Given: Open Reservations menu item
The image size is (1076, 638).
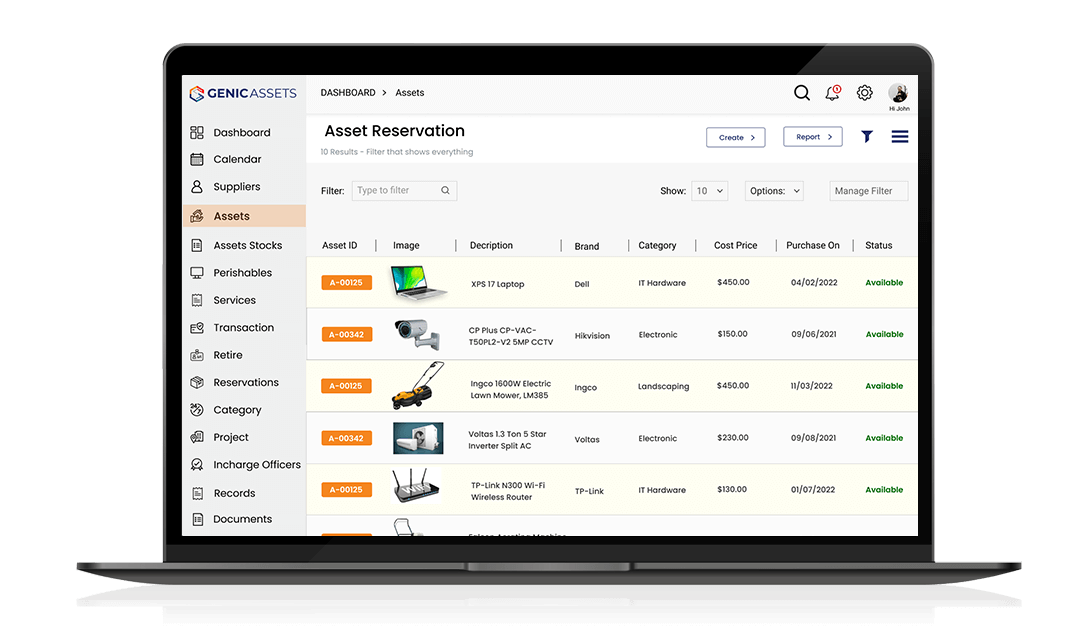Looking at the screenshot, I should click(246, 382).
